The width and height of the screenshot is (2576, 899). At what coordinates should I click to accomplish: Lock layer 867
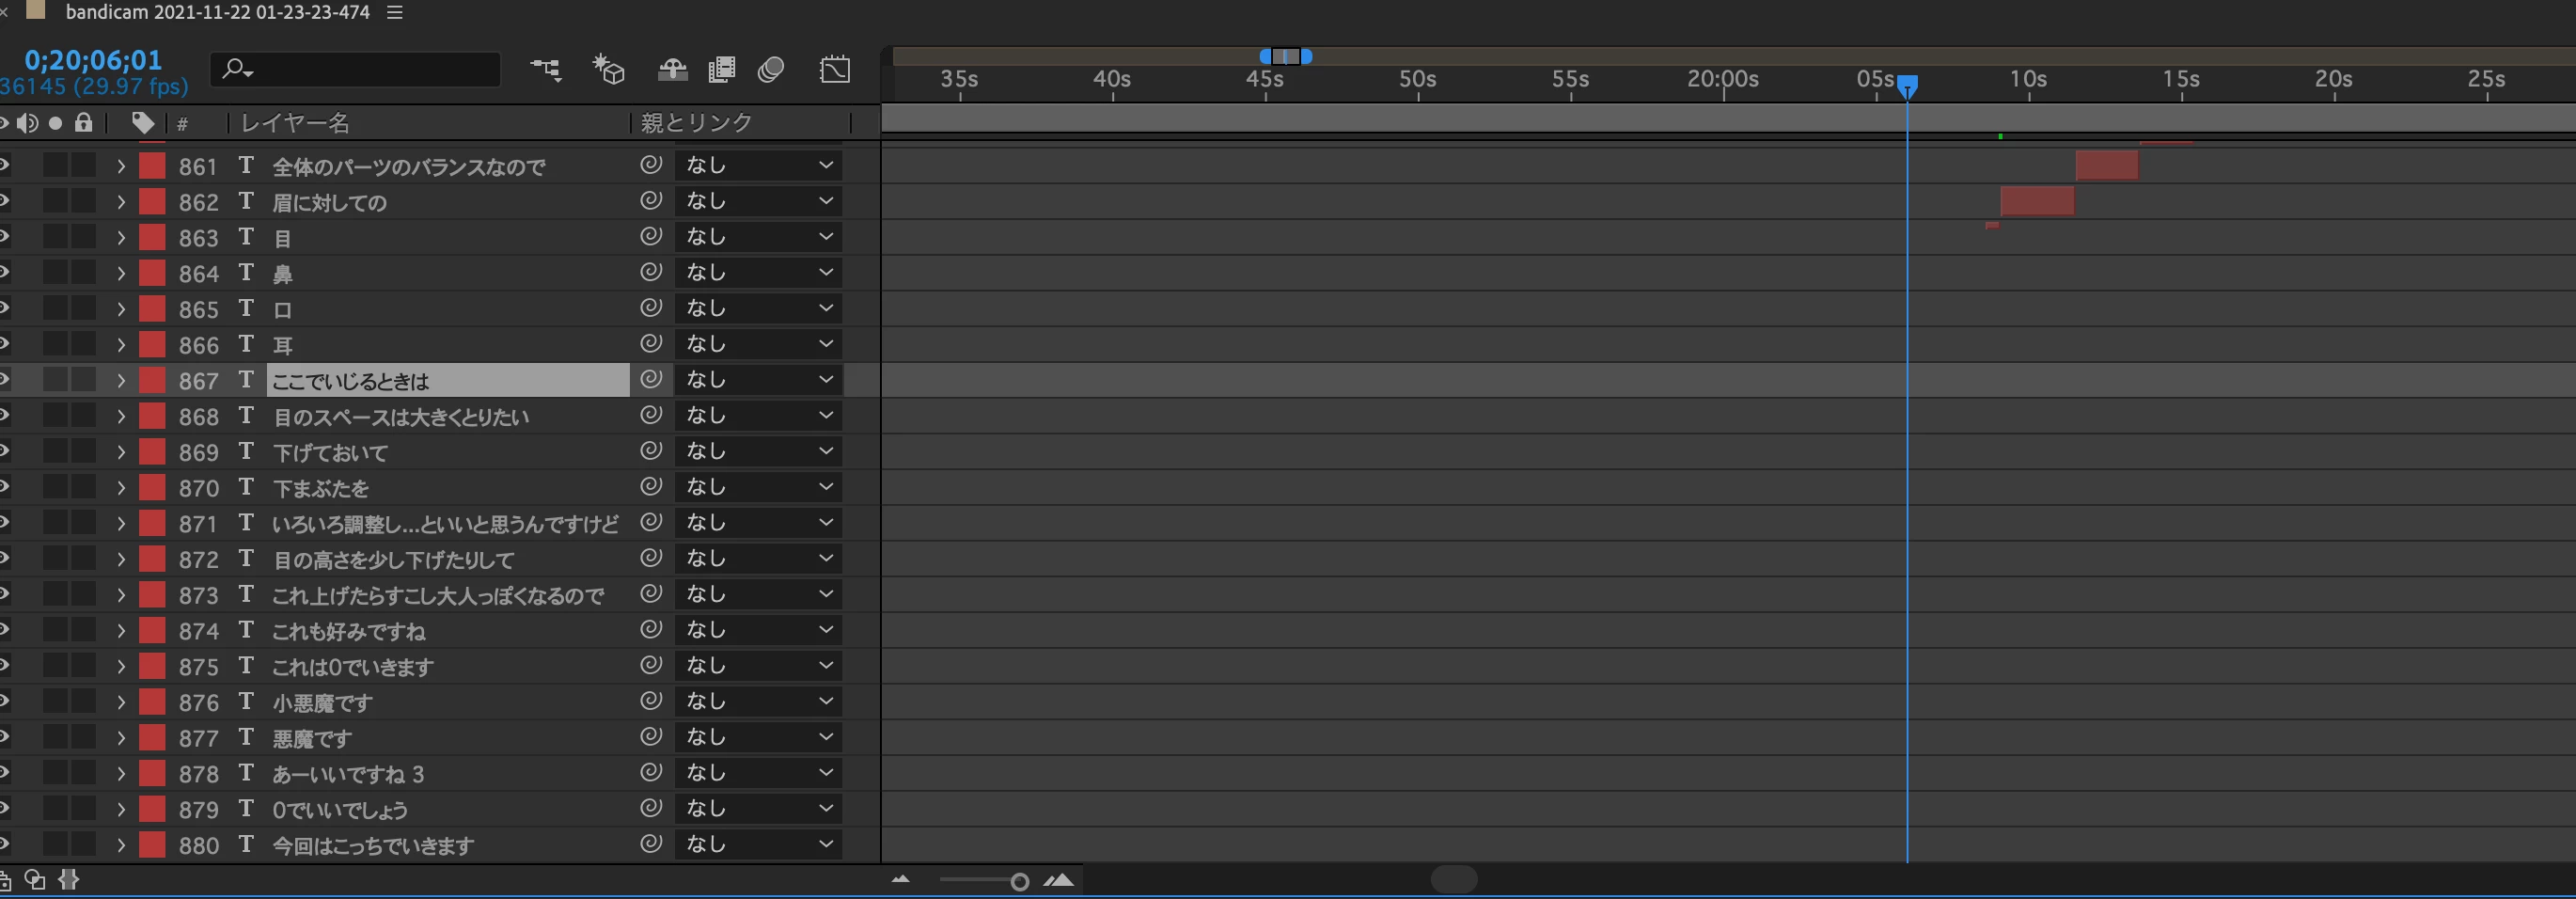tap(84, 380)
